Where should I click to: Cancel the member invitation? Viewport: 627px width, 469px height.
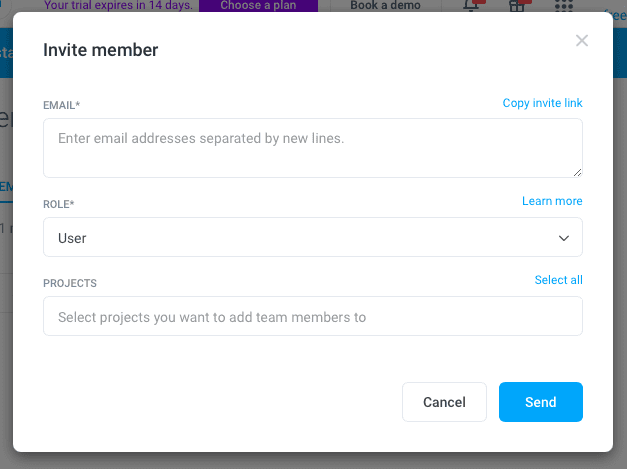[x=444, y=402]
